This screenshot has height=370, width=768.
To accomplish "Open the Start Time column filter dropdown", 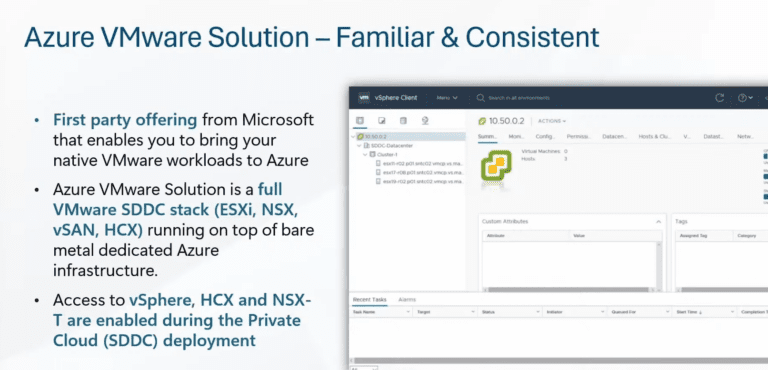I will click(732, 312).
